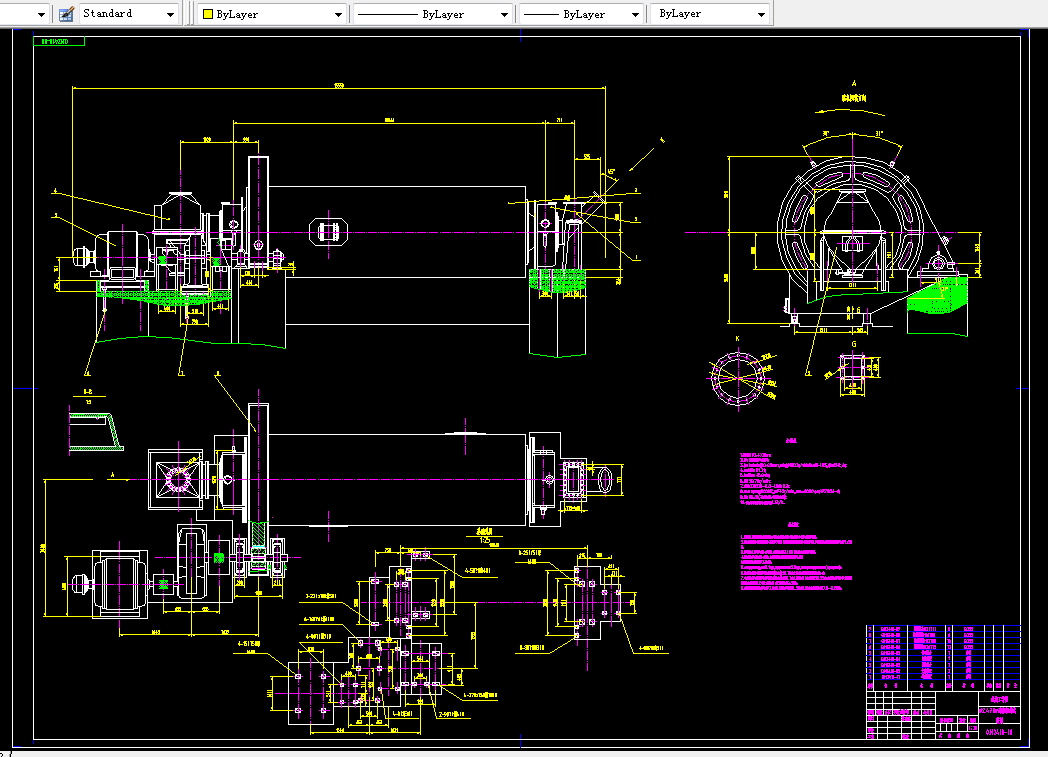
Task: Select the blue parts list table
Action: tap(943, 657)
